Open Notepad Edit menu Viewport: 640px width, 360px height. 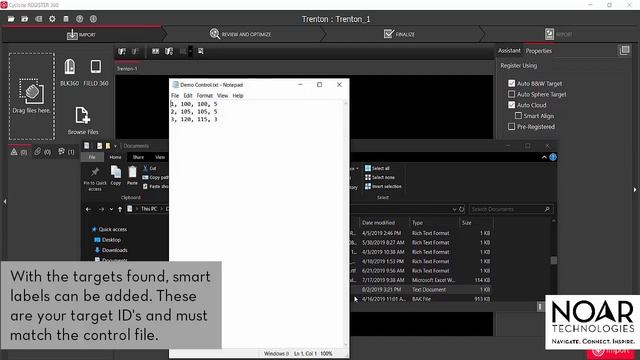pyautogui.click(x=188, y=96)
